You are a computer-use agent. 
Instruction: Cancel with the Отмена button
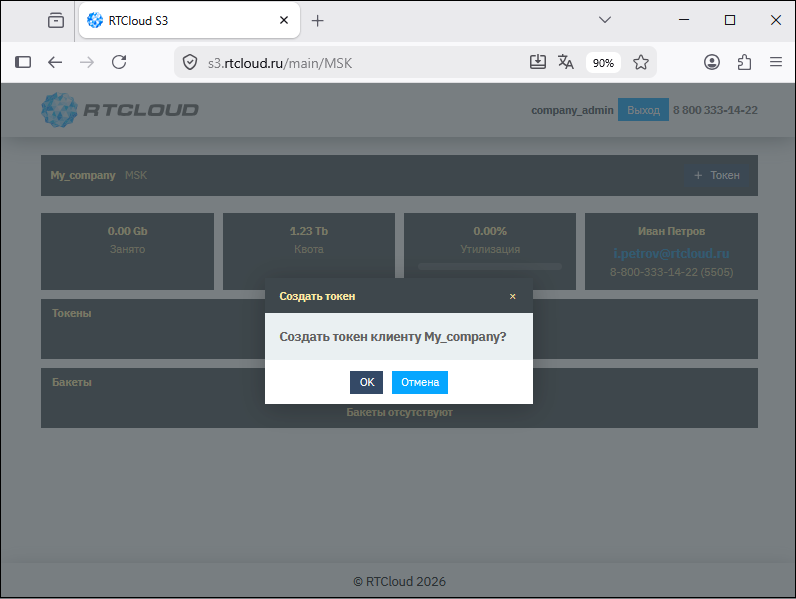420,382
